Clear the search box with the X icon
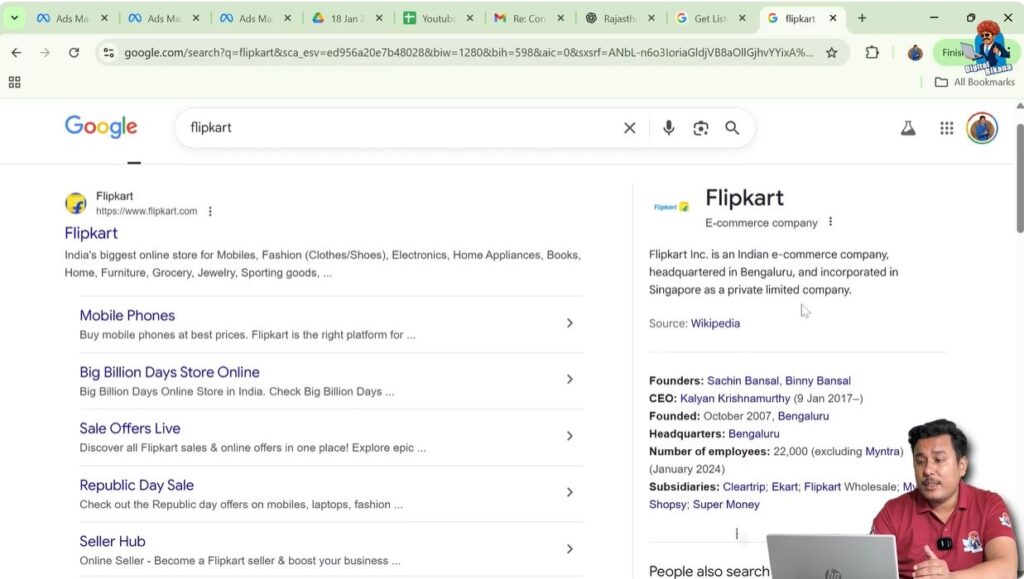The height and width of the screenshot is (579, 1024). [629, 128]
